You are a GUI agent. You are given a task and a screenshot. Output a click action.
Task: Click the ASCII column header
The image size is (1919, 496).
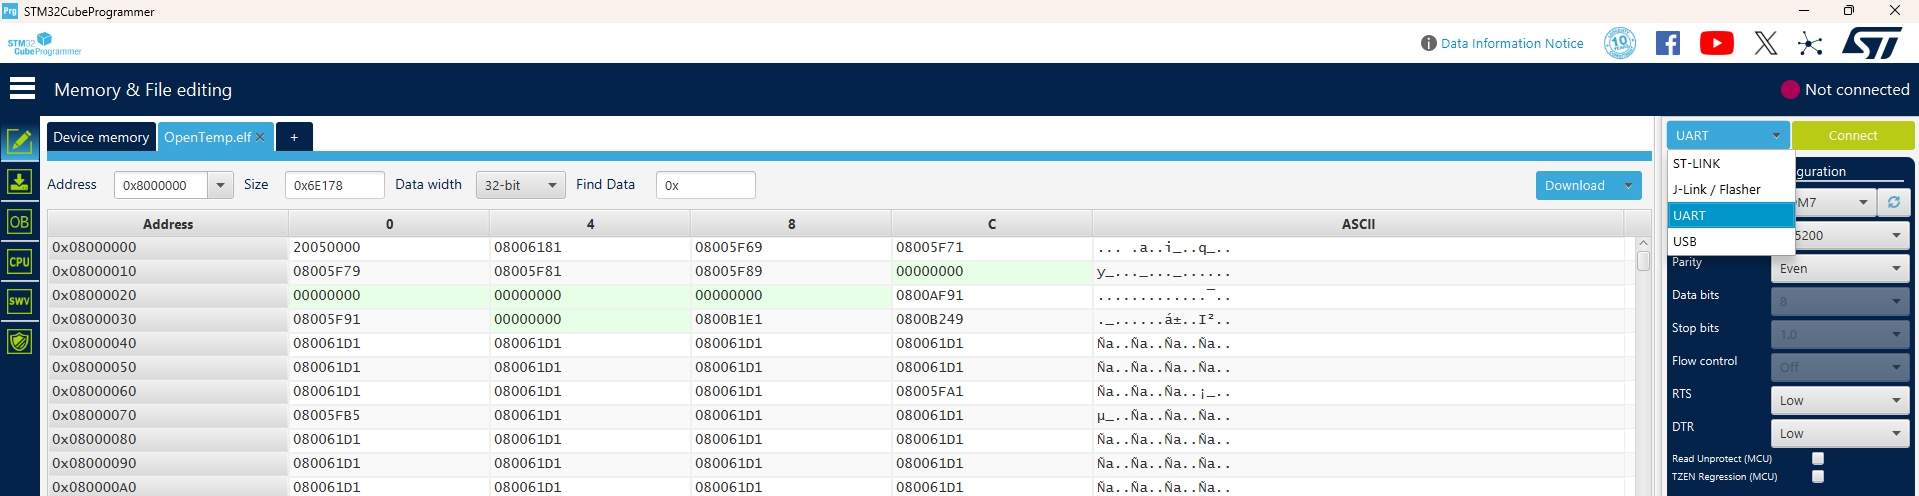pyautogui.click(x=1358, y=224)
